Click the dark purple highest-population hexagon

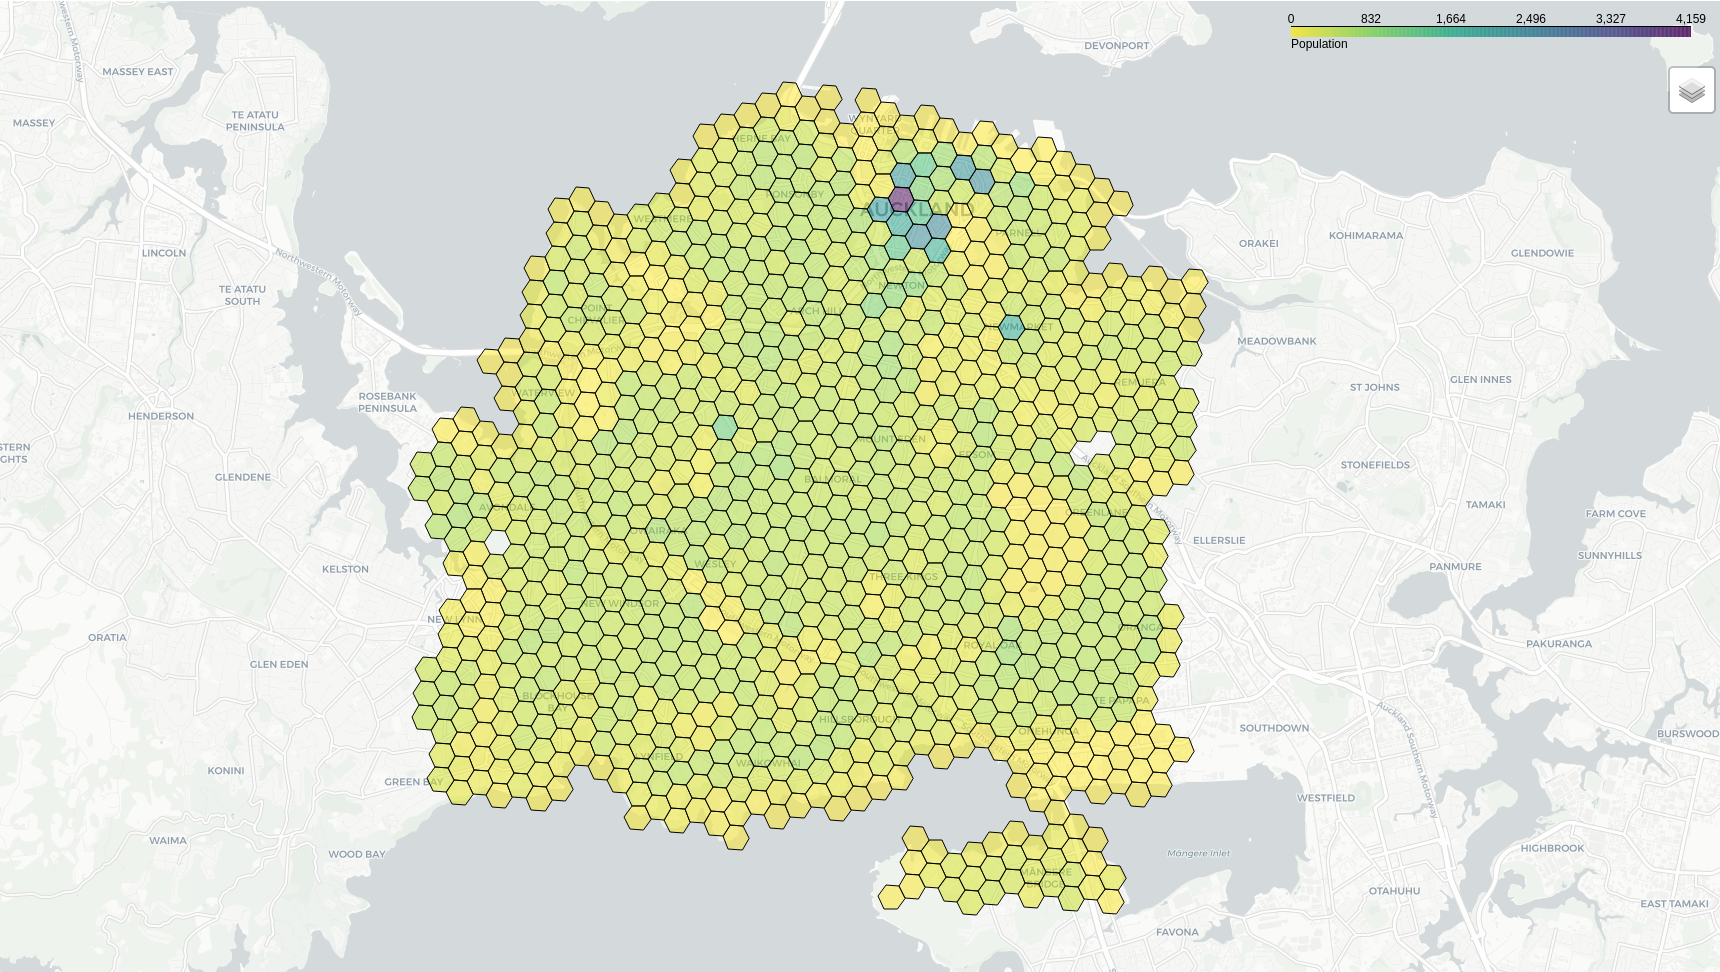pyautogui.click(x=901, y=199)
